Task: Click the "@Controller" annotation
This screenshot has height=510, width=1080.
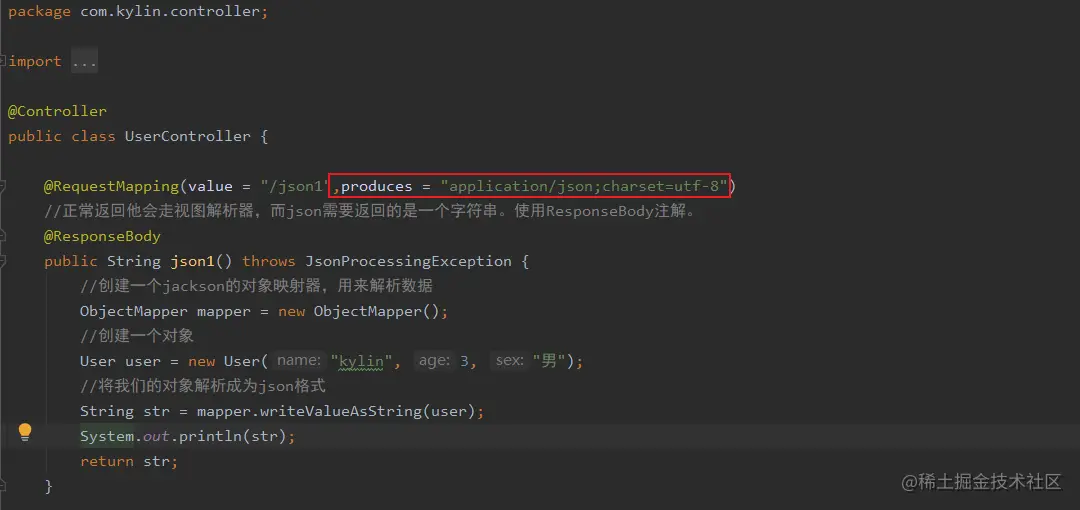Action: point(57,112)
